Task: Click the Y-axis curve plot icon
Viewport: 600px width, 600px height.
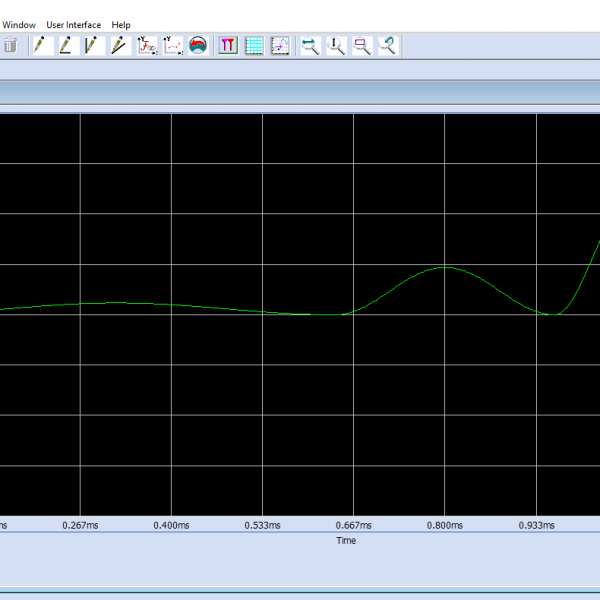Action: [173, 45]
